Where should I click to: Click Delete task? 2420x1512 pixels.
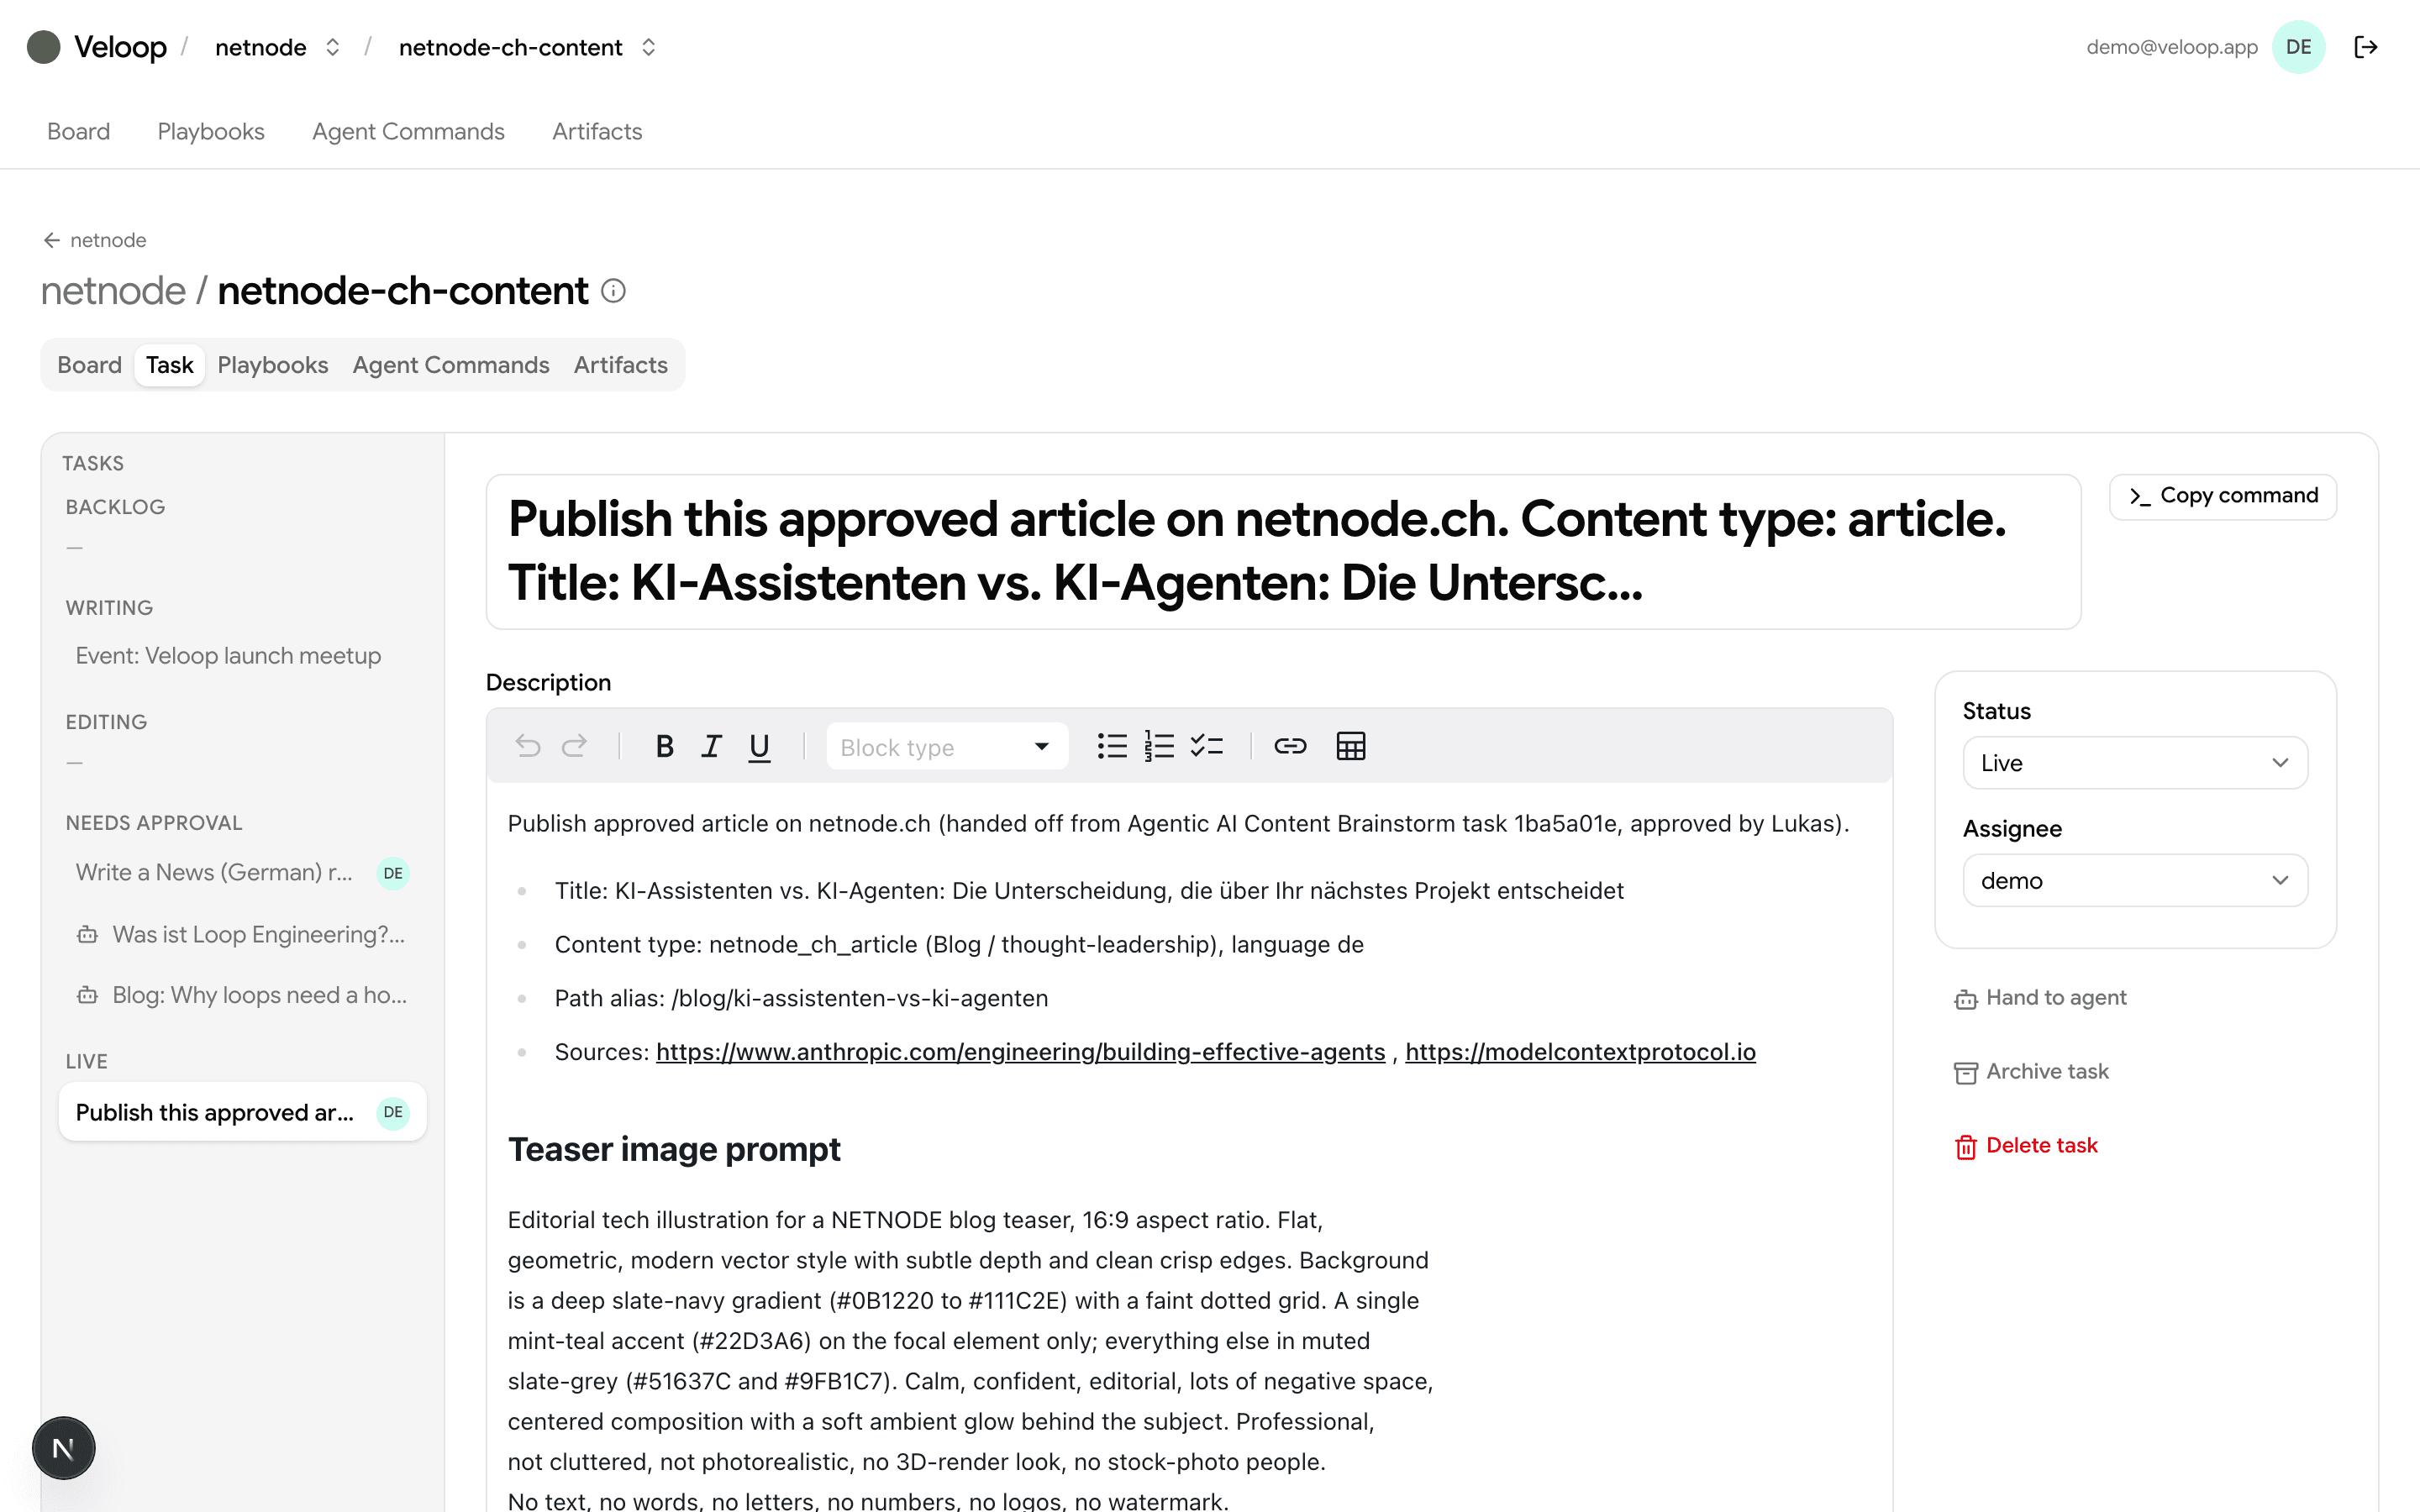pyautogui.click(x=2026, y=1146)
